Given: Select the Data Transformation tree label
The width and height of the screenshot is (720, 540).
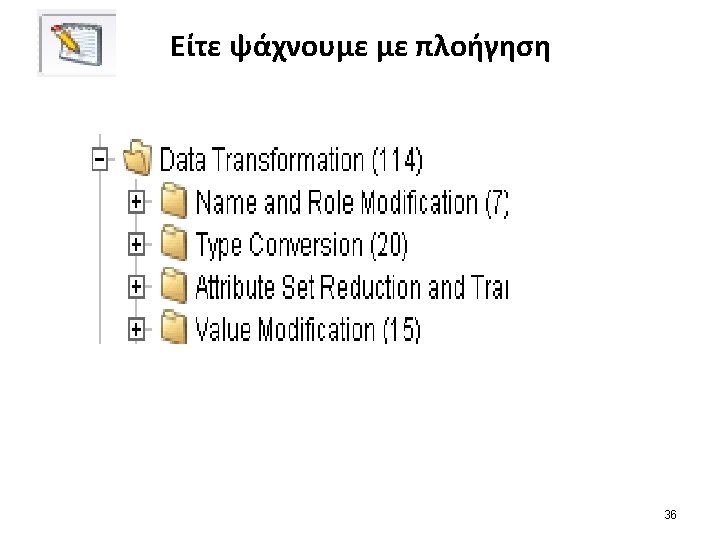Looking at the screenshot, I should click(x=262, y=159).
